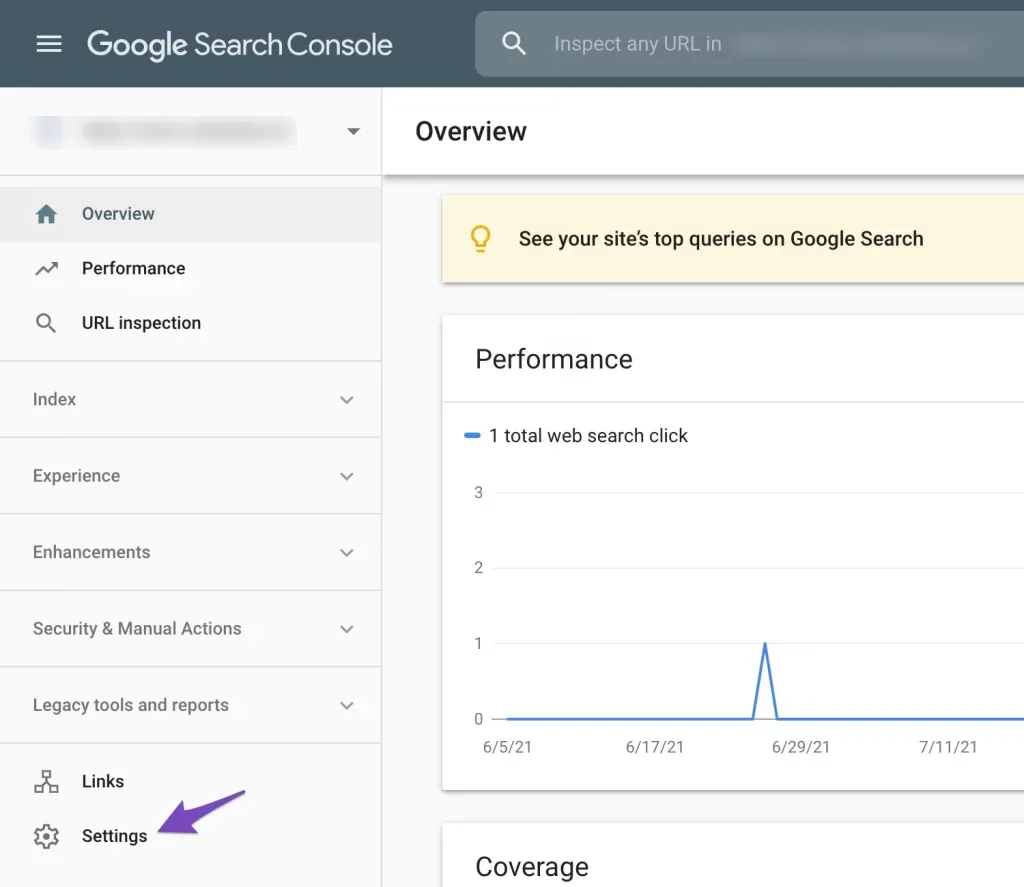
Task: Open the hamburger navigation menu
Action: (x=49, y=44)
